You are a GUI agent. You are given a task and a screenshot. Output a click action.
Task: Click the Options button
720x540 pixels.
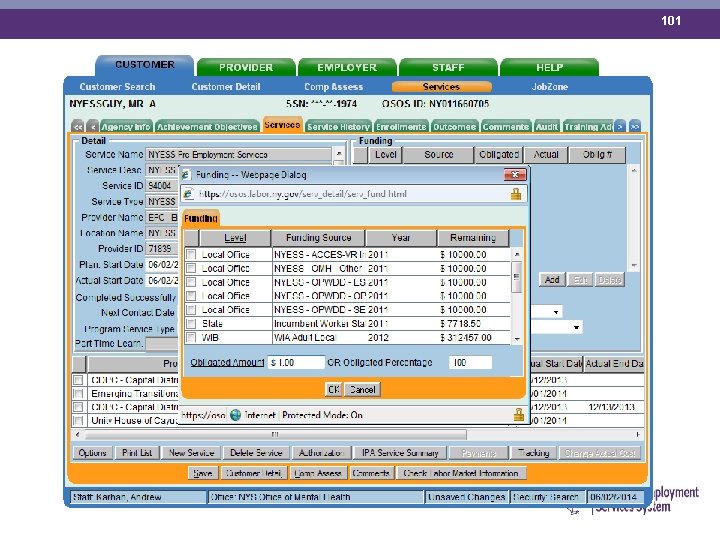click(92, 453)
